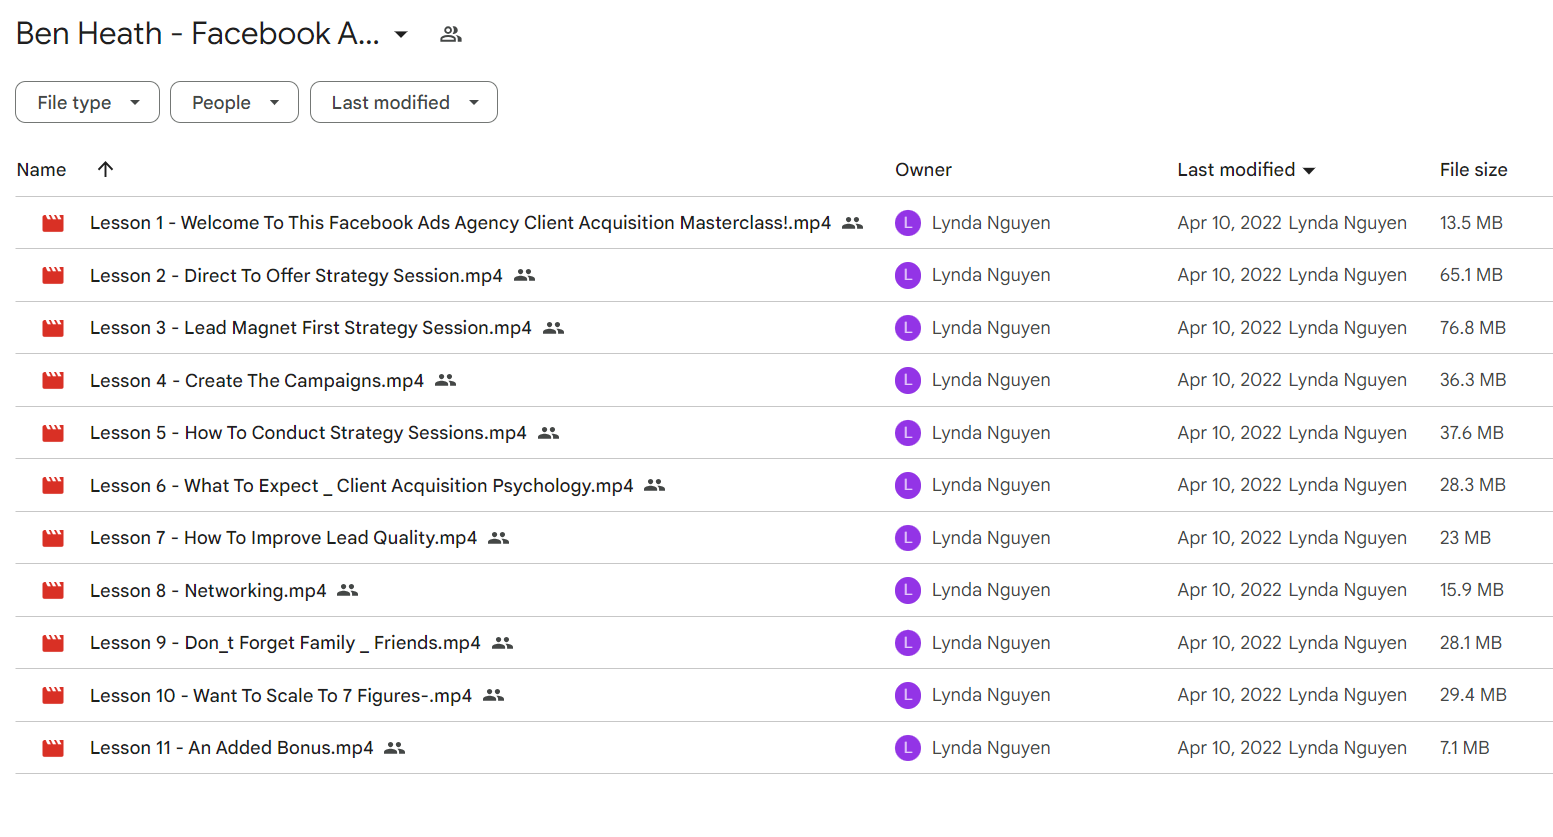This screenshot has width=1553, height=837.
Task: Click shared icon next to Lesson 2 file
Action: point(524,275)
